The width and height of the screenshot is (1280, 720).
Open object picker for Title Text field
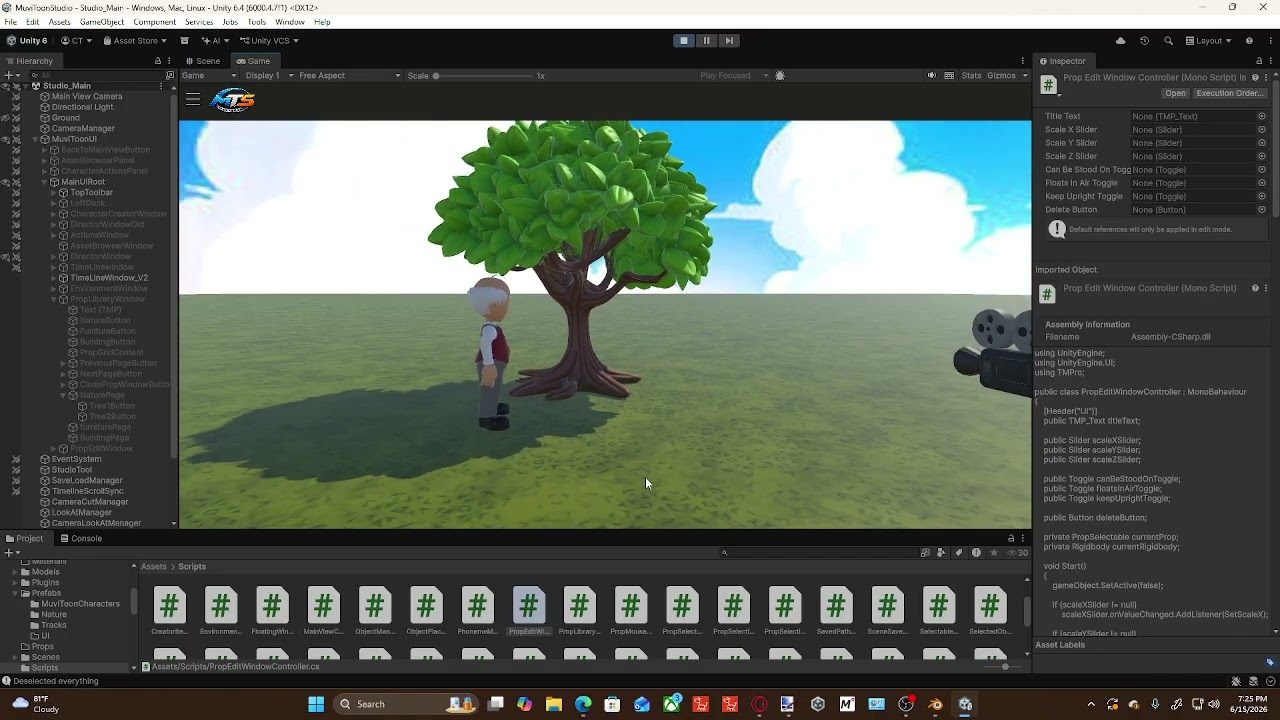tap(1262, 116)
